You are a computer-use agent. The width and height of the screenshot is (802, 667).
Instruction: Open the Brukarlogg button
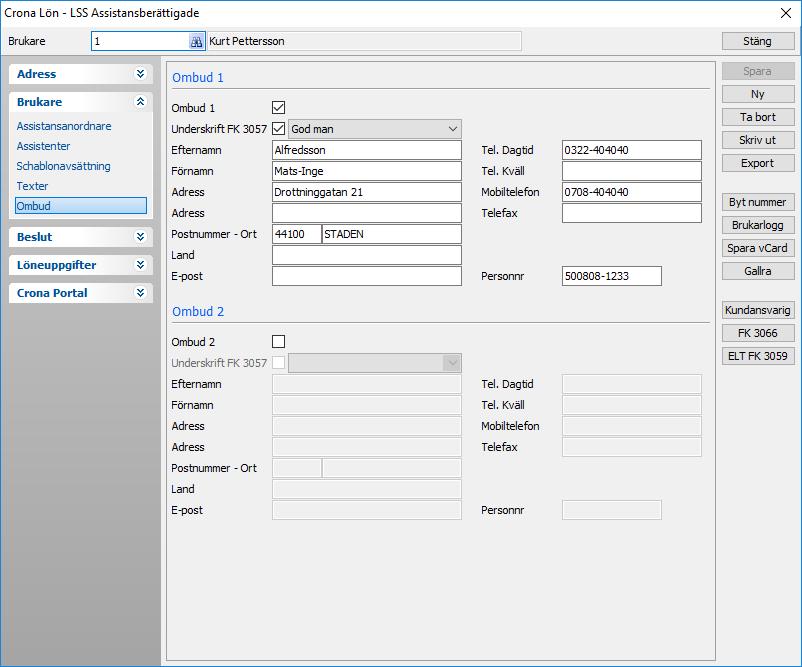pos(758,225)
